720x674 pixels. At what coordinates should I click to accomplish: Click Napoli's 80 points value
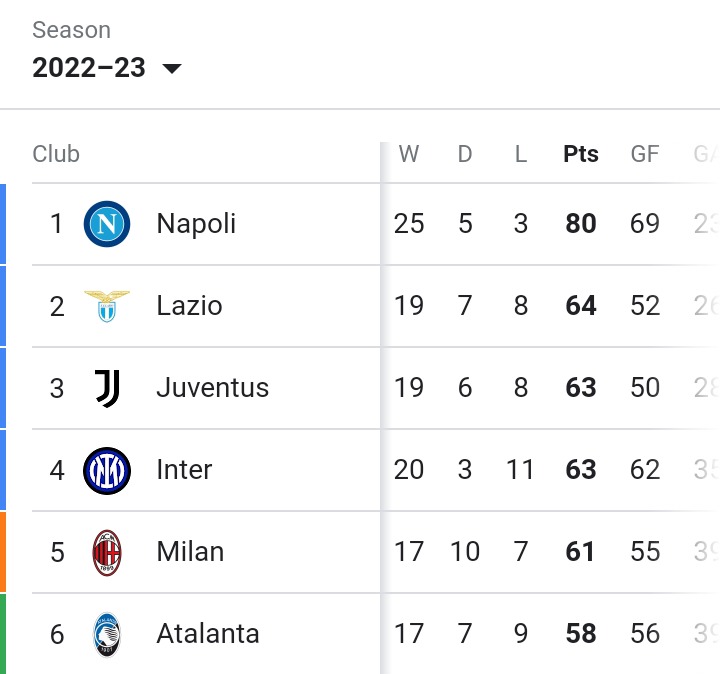[x=581, y=224]
